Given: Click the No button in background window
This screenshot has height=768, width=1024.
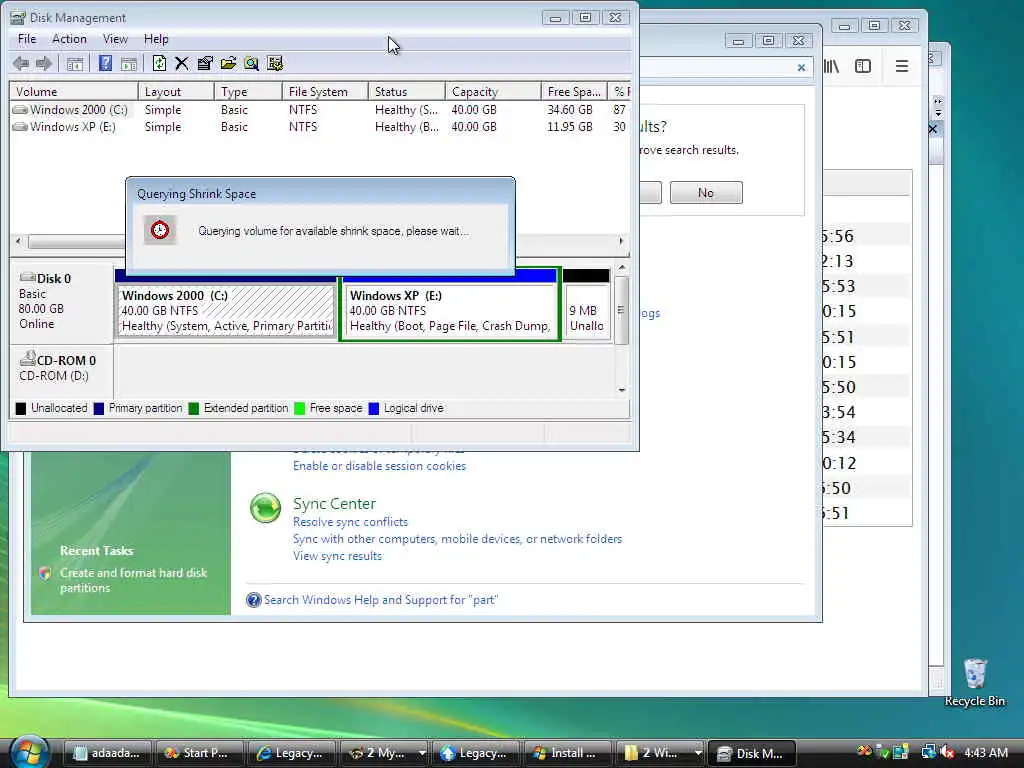Looking at the screenshot, I should tap(706, 193).
